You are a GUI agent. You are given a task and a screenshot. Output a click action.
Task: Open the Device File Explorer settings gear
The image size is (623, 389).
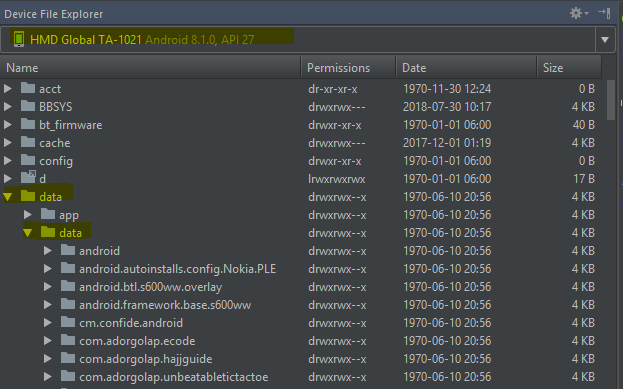[x=578, y=13]
